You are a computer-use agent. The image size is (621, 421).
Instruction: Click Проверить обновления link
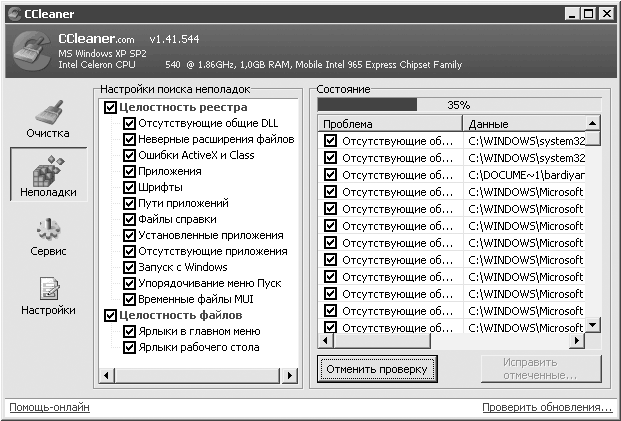[x=546, y=408]
